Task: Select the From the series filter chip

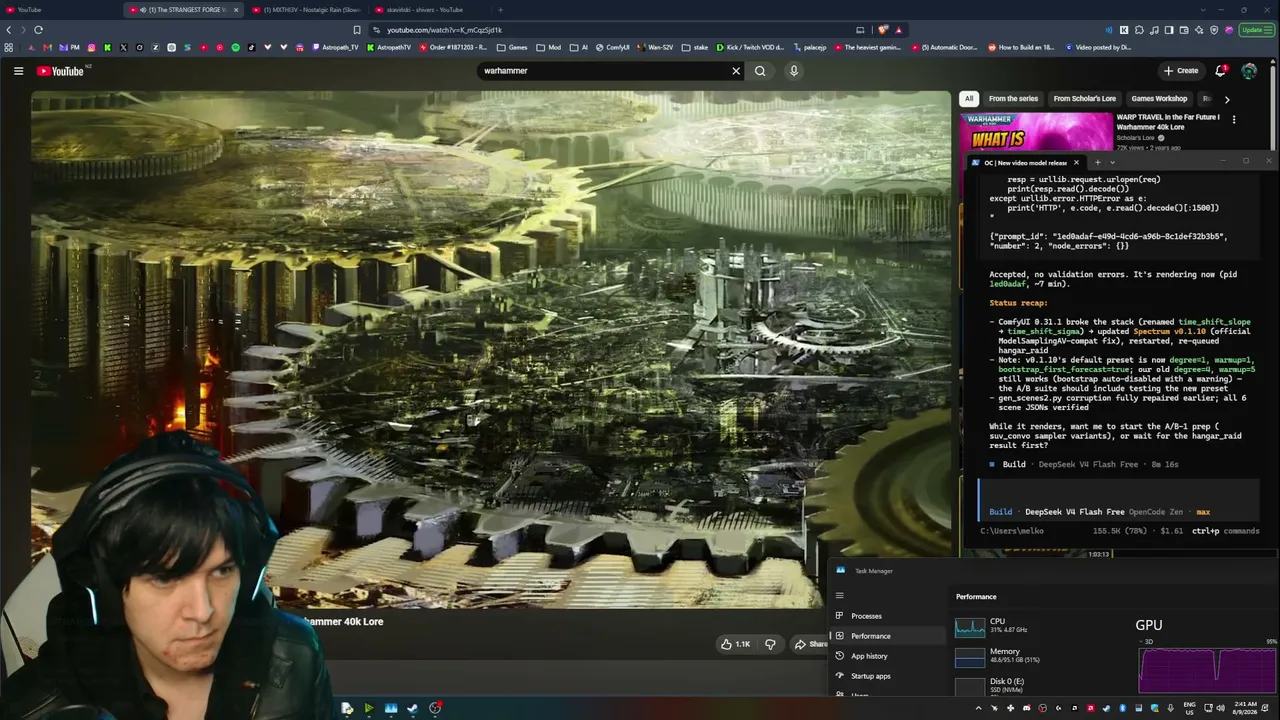Action: pyautogui.click(x=1013, y=99)
